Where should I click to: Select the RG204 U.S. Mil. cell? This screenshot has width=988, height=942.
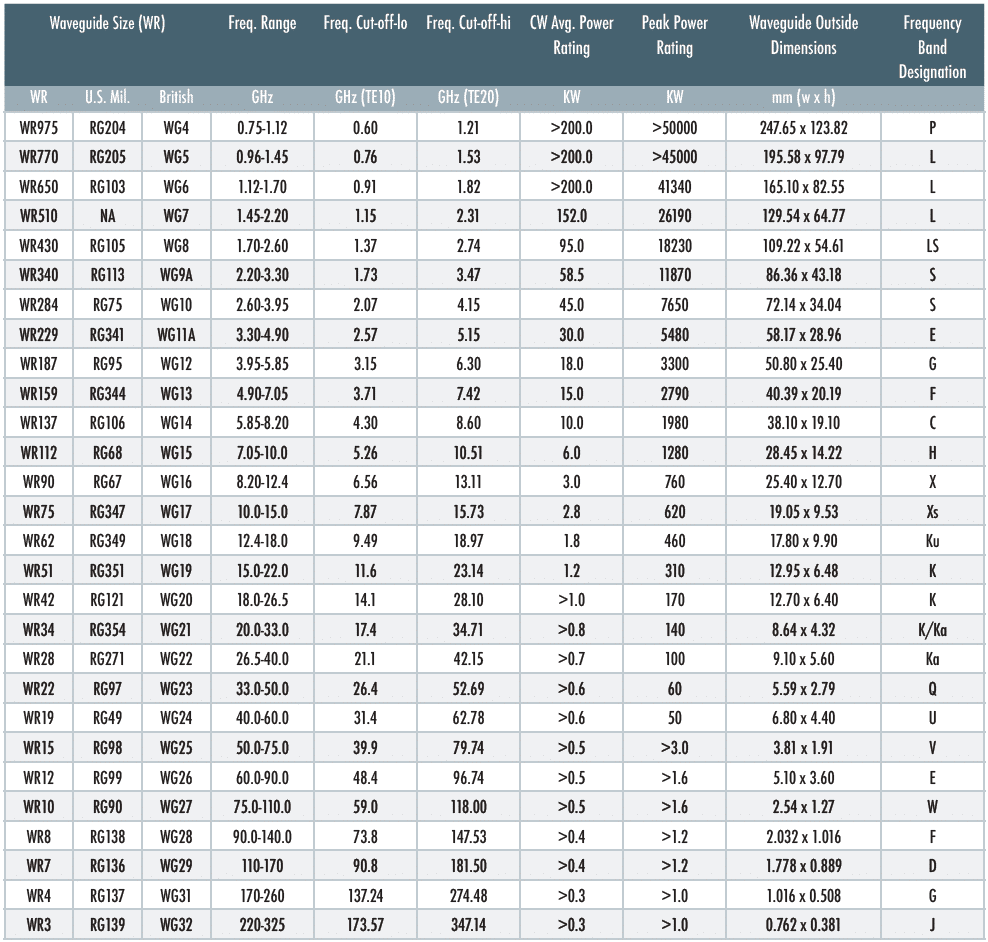click(x=107, y=128)
